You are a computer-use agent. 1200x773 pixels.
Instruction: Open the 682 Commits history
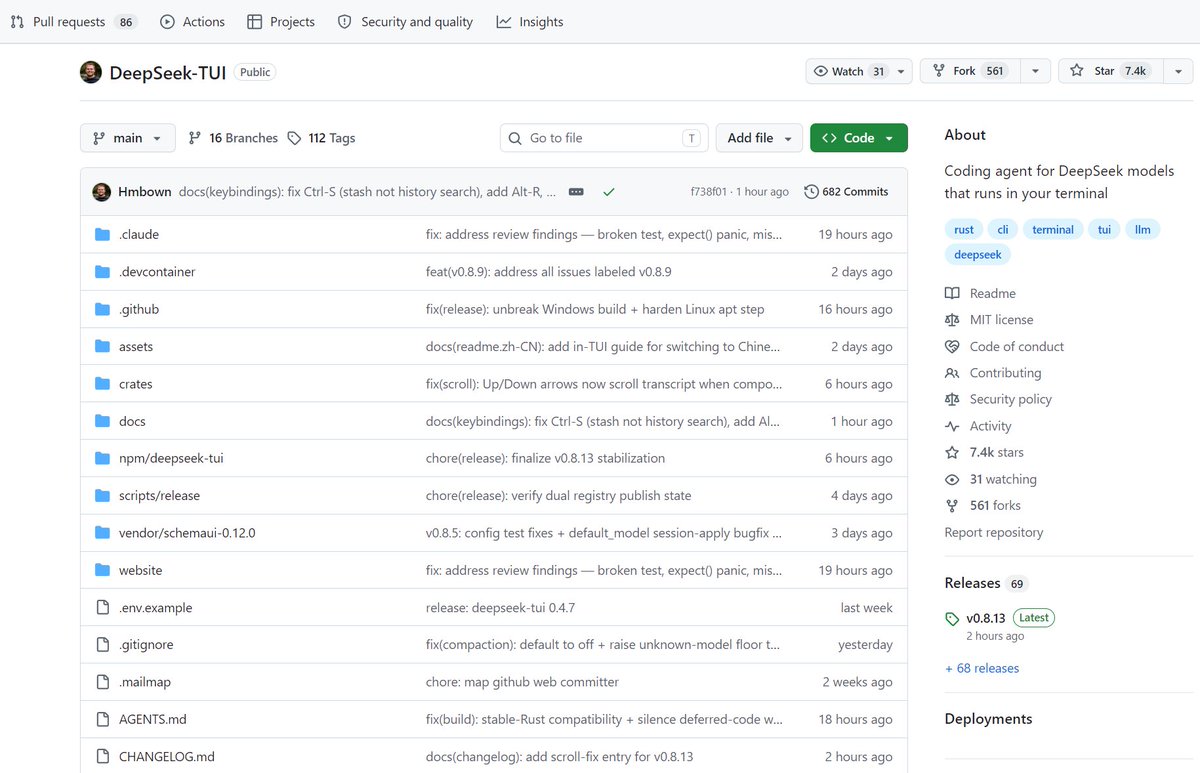[846, 192]
